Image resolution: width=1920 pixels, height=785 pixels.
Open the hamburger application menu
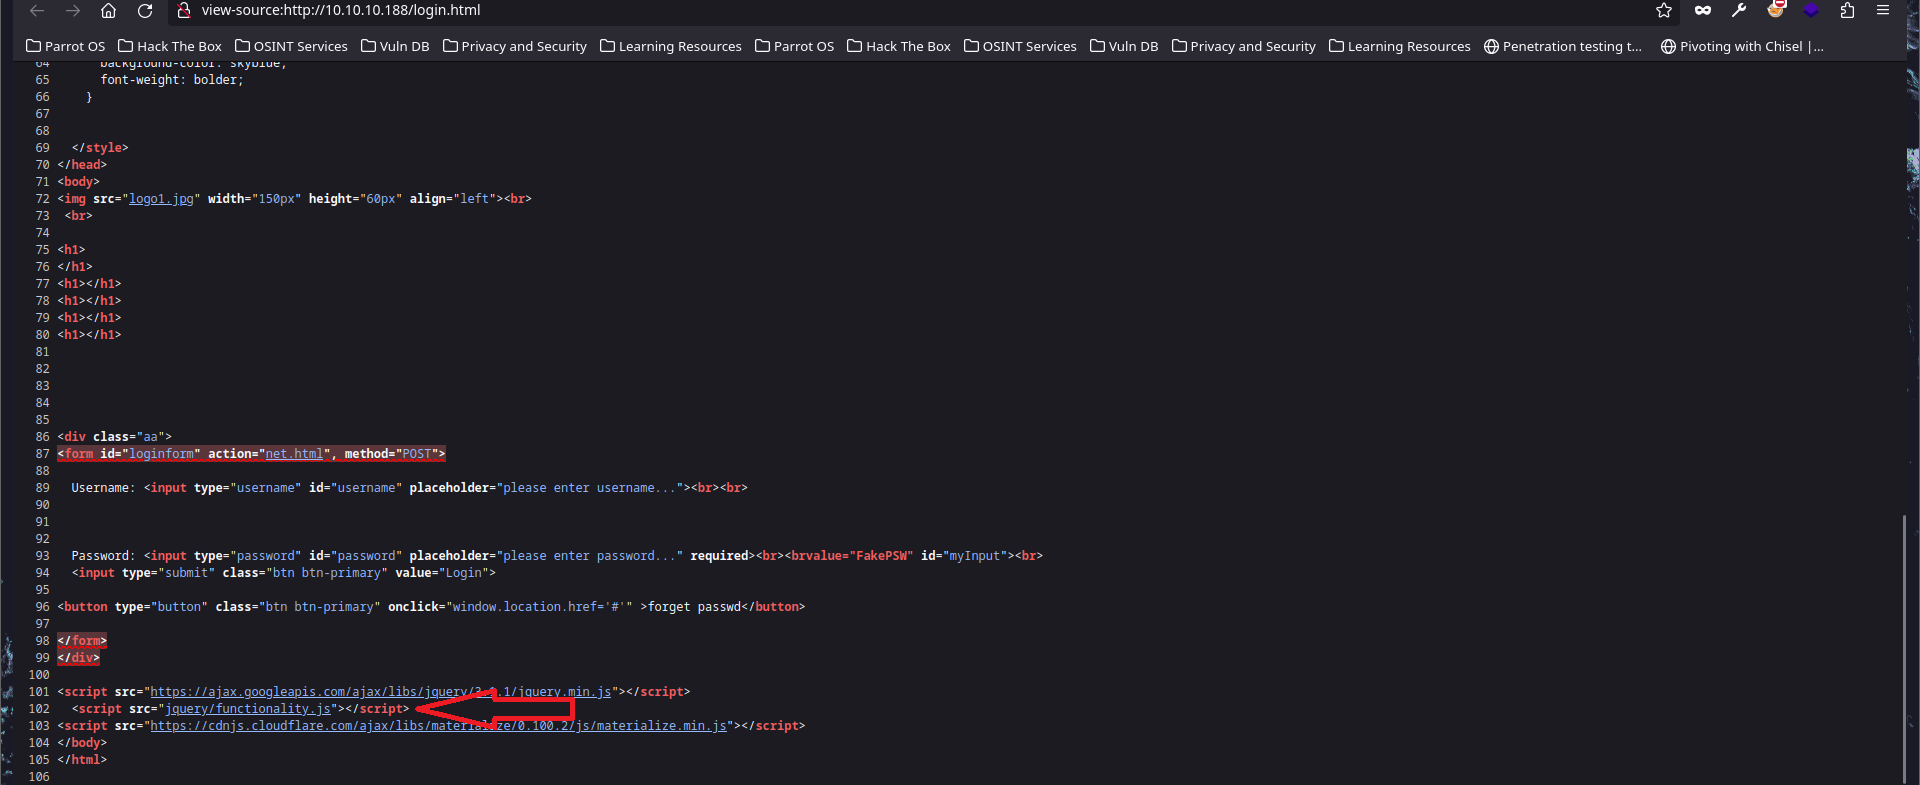1883,10
